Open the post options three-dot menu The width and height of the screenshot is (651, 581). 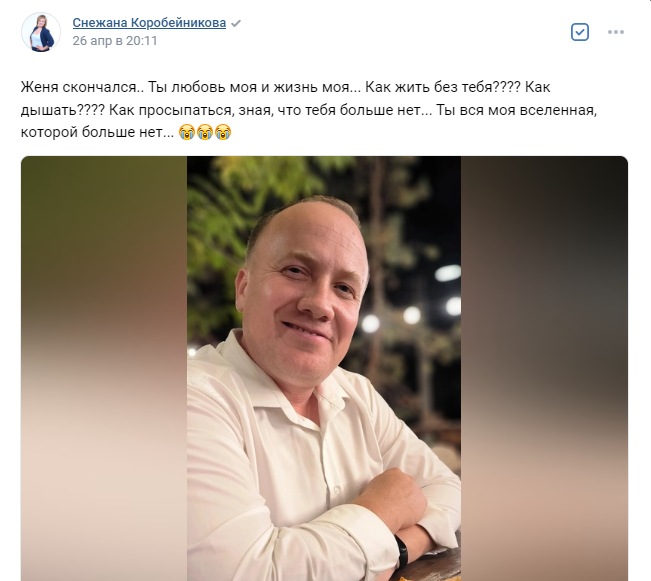coord(616,32)
